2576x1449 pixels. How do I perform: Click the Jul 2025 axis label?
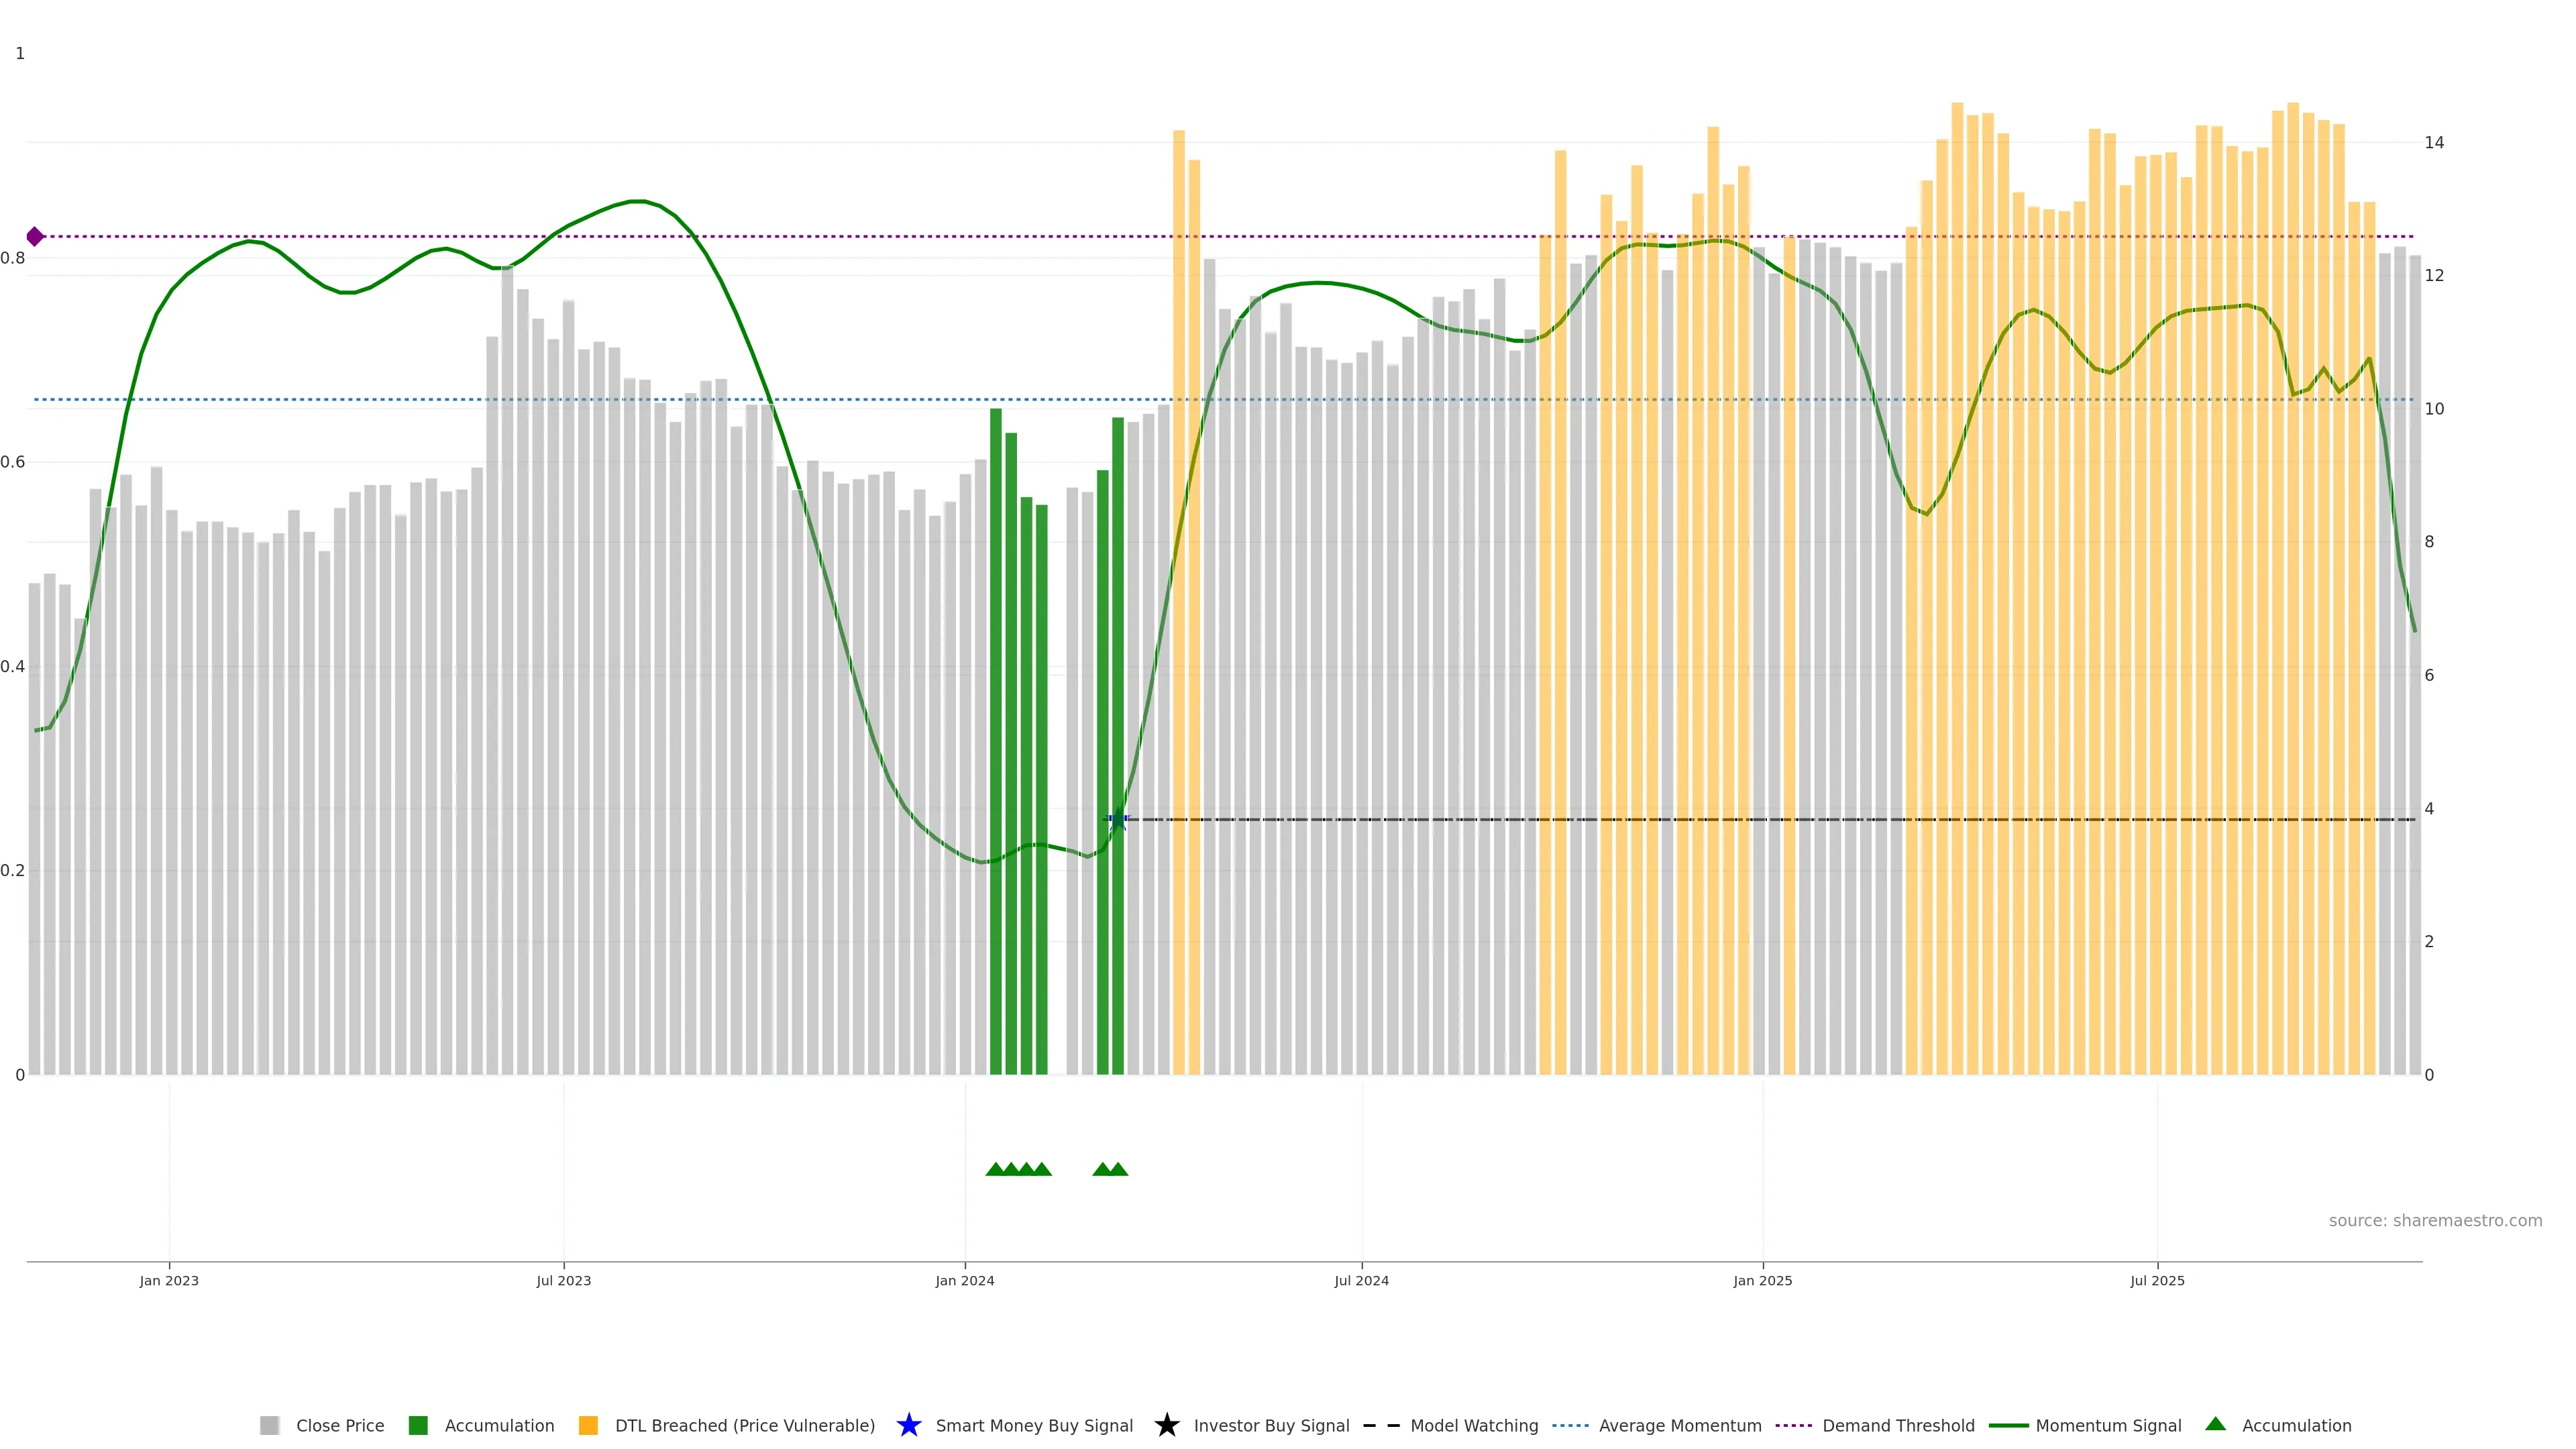point(2157,1280)
